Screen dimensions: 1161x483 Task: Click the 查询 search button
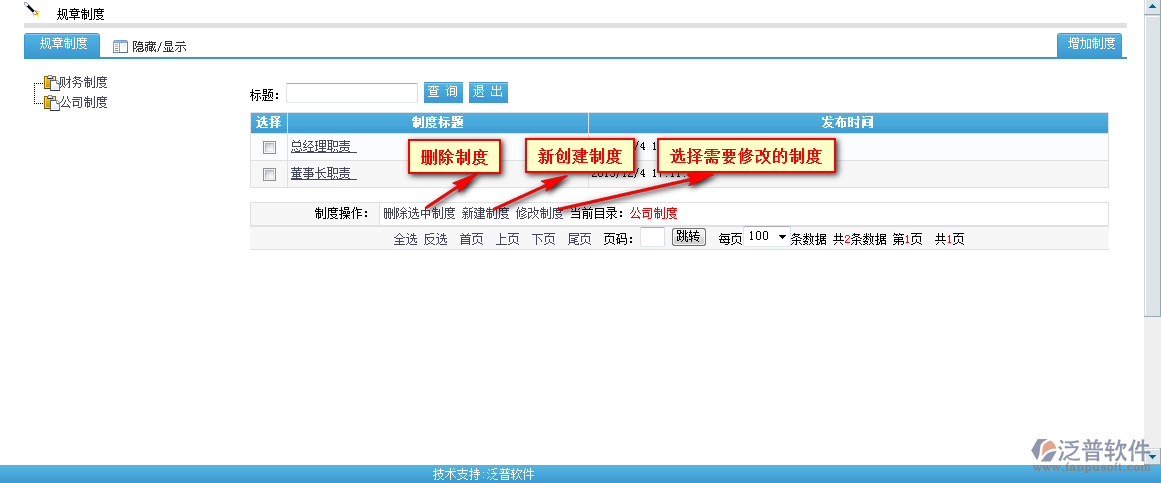[443, 92]
